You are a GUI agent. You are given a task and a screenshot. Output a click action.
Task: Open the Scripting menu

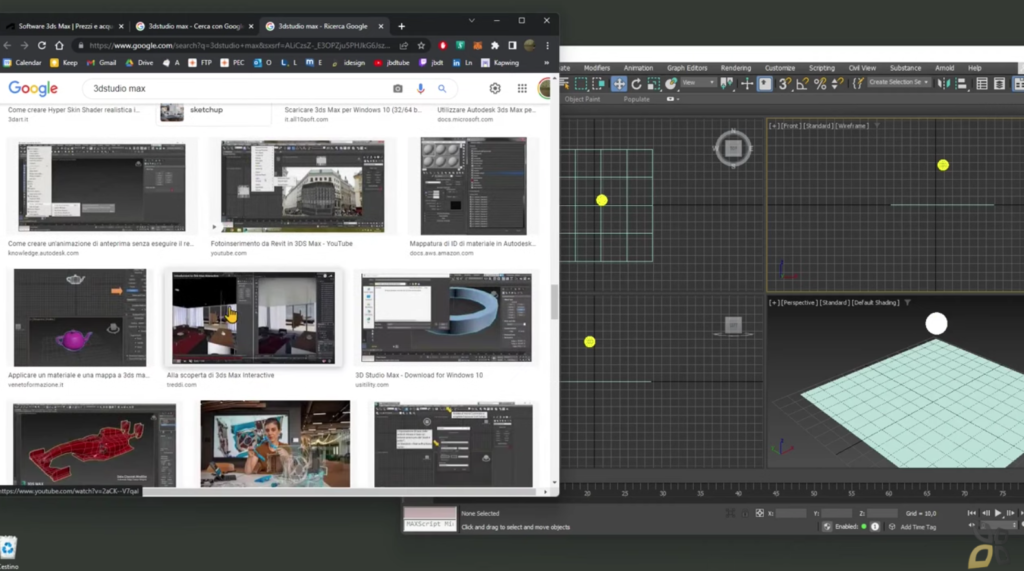point(822,68)
